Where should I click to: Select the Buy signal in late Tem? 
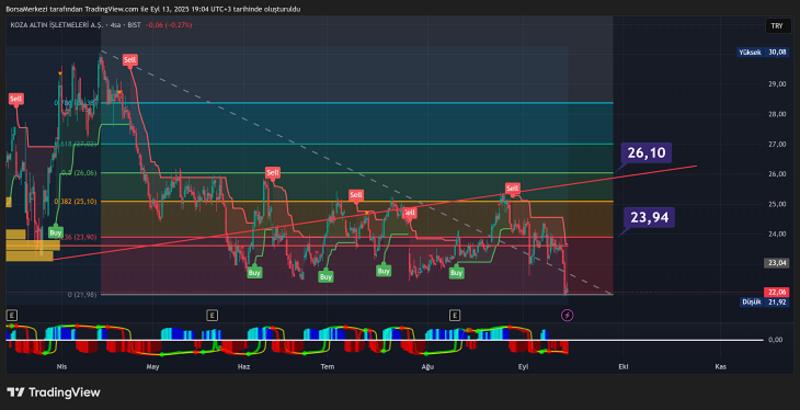(x=384, y=271)
